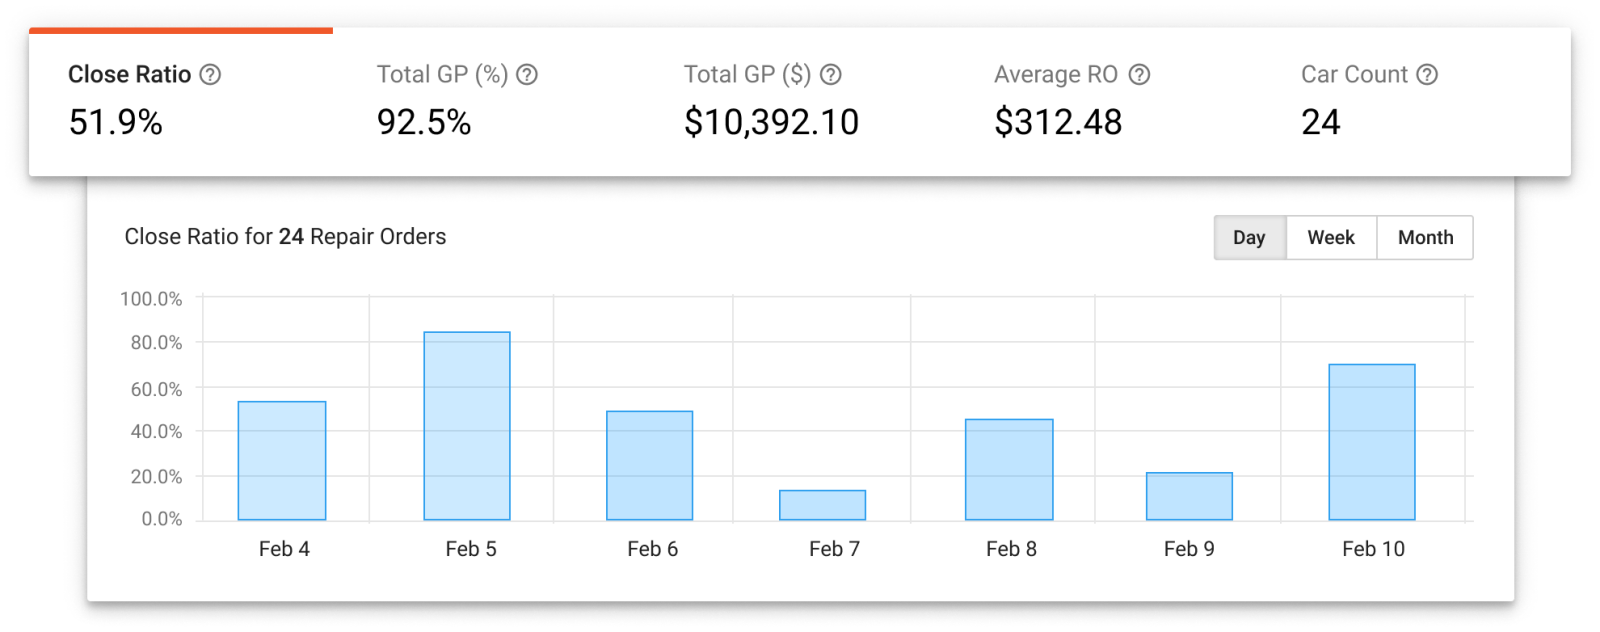Open help icon beside Car Count
This screenshot has height=632, width=1600.
(1428, 75)
